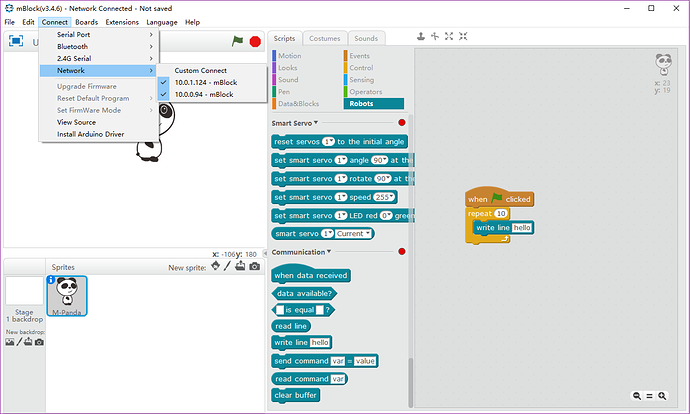
Task: Click blocks palette vertical scrollbar
Action: 411,382
